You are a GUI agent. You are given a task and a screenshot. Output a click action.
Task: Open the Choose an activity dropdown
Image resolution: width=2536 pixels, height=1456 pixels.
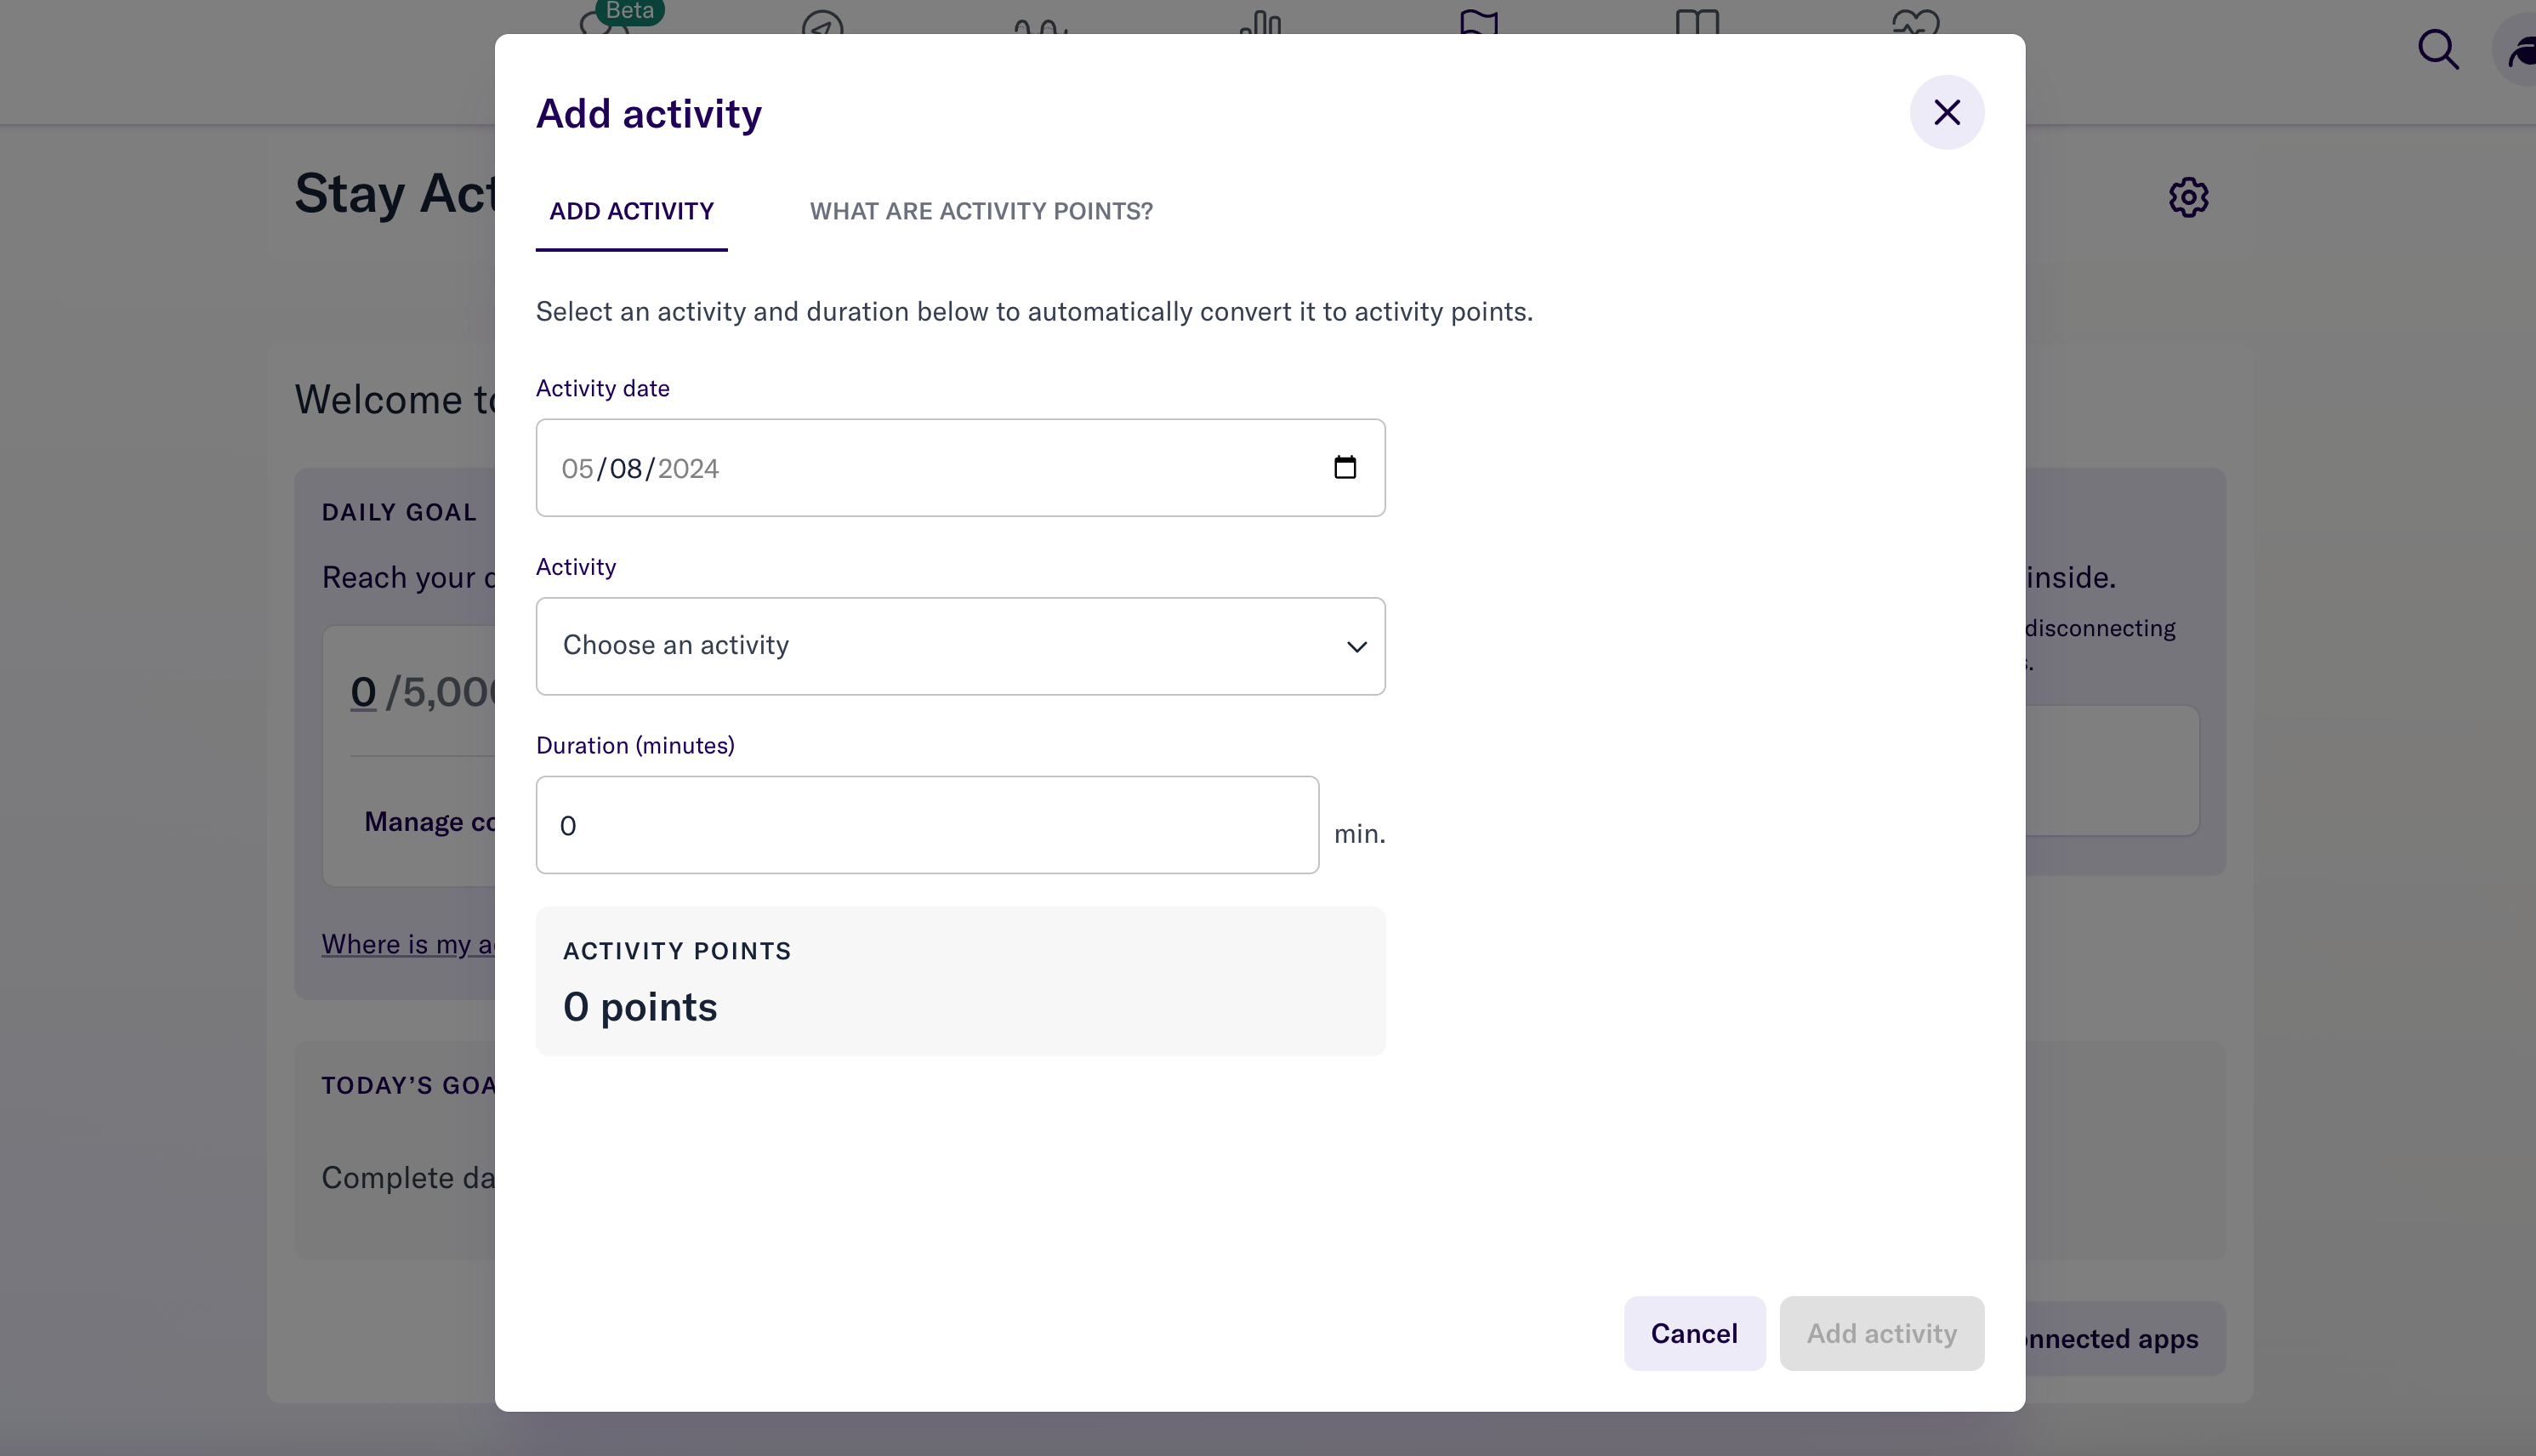959,645
